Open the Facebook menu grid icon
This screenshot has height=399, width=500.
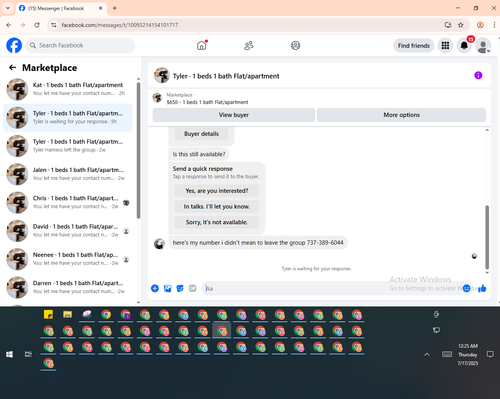(x=445, y=45)
